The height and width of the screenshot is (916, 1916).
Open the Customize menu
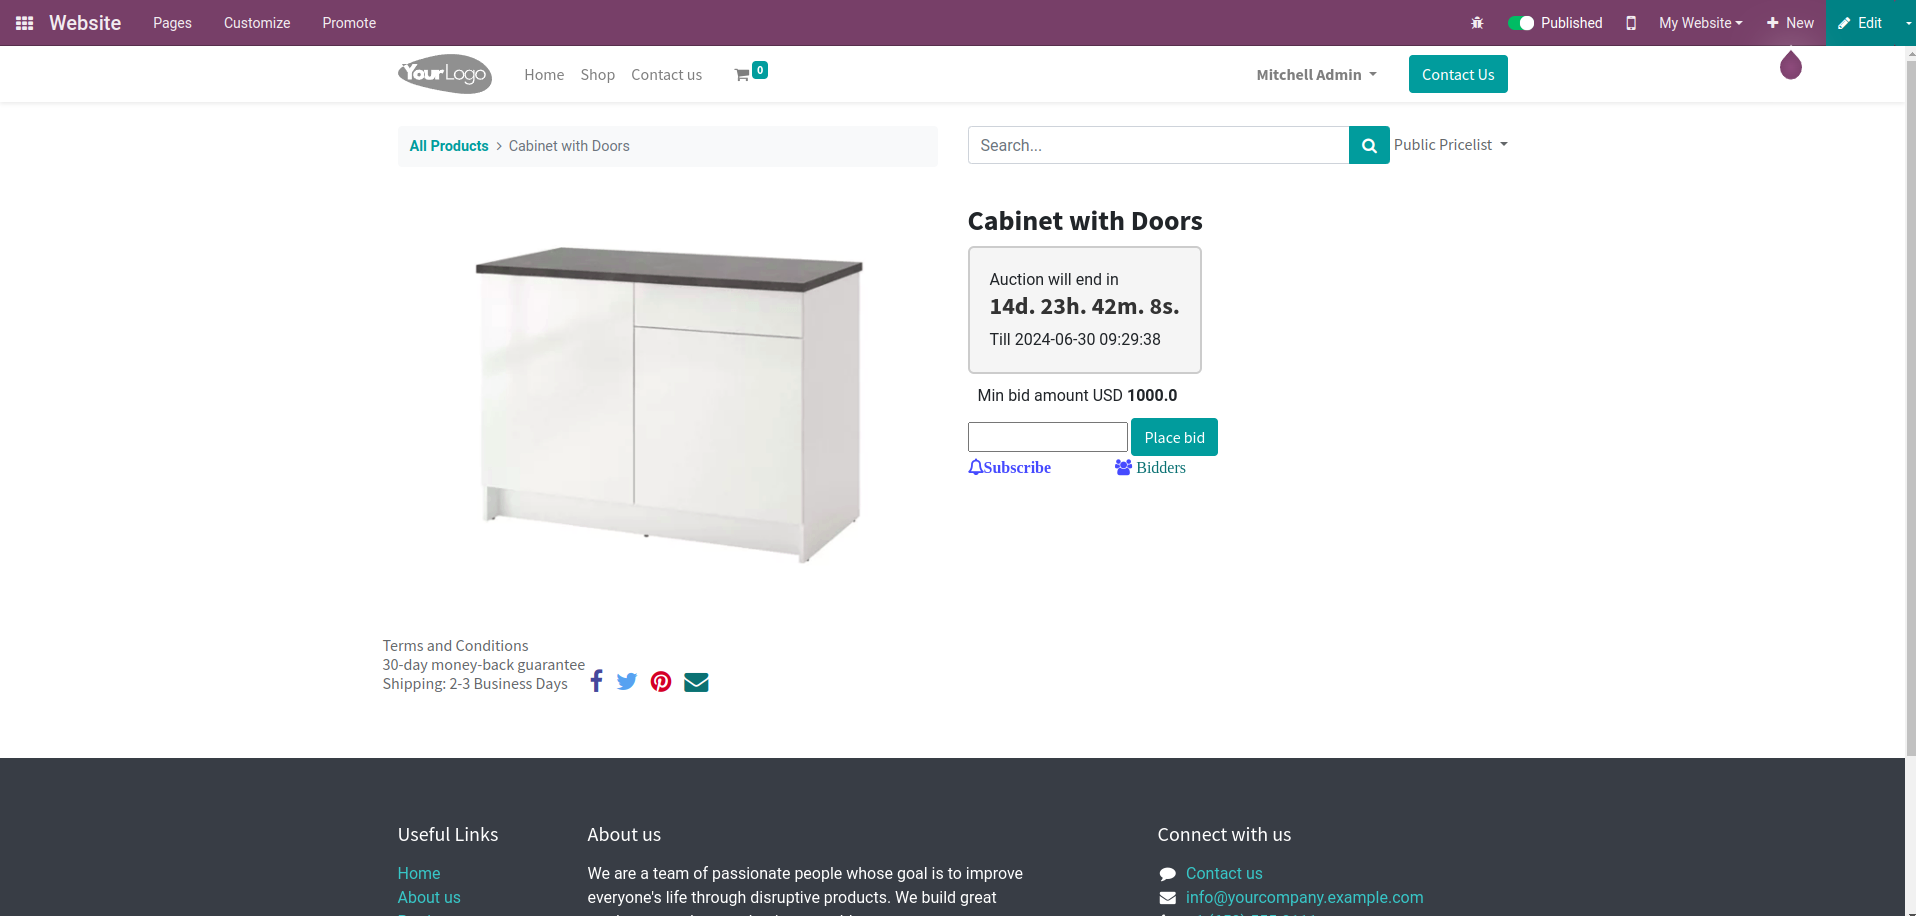257,23
